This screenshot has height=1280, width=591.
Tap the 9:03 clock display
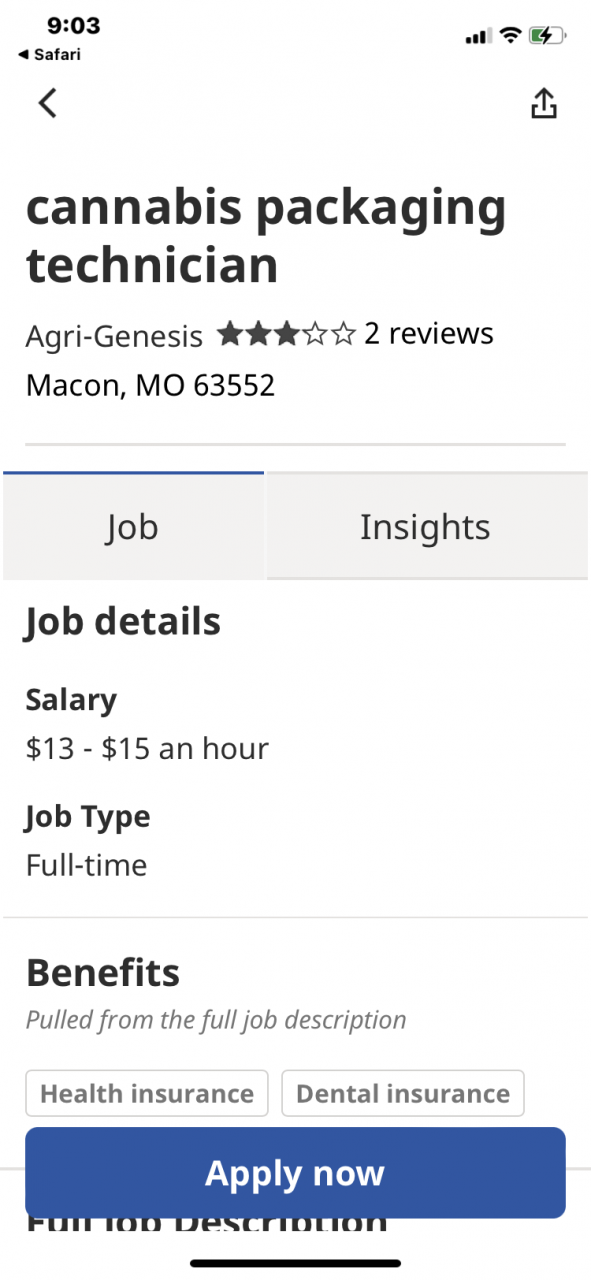pos(73,26)
